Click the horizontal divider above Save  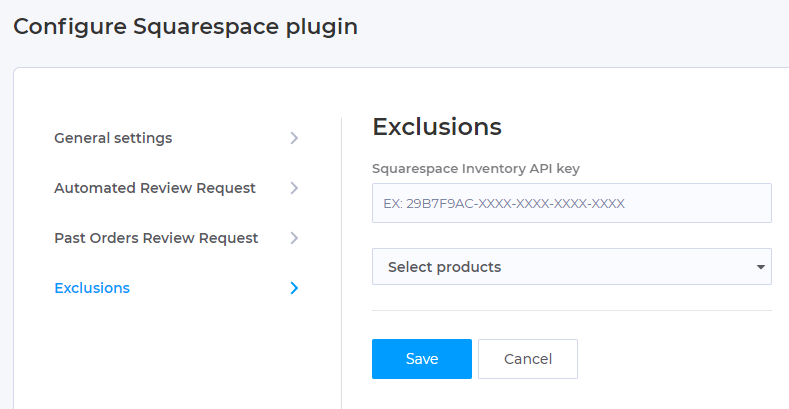[x=572, y=310]
